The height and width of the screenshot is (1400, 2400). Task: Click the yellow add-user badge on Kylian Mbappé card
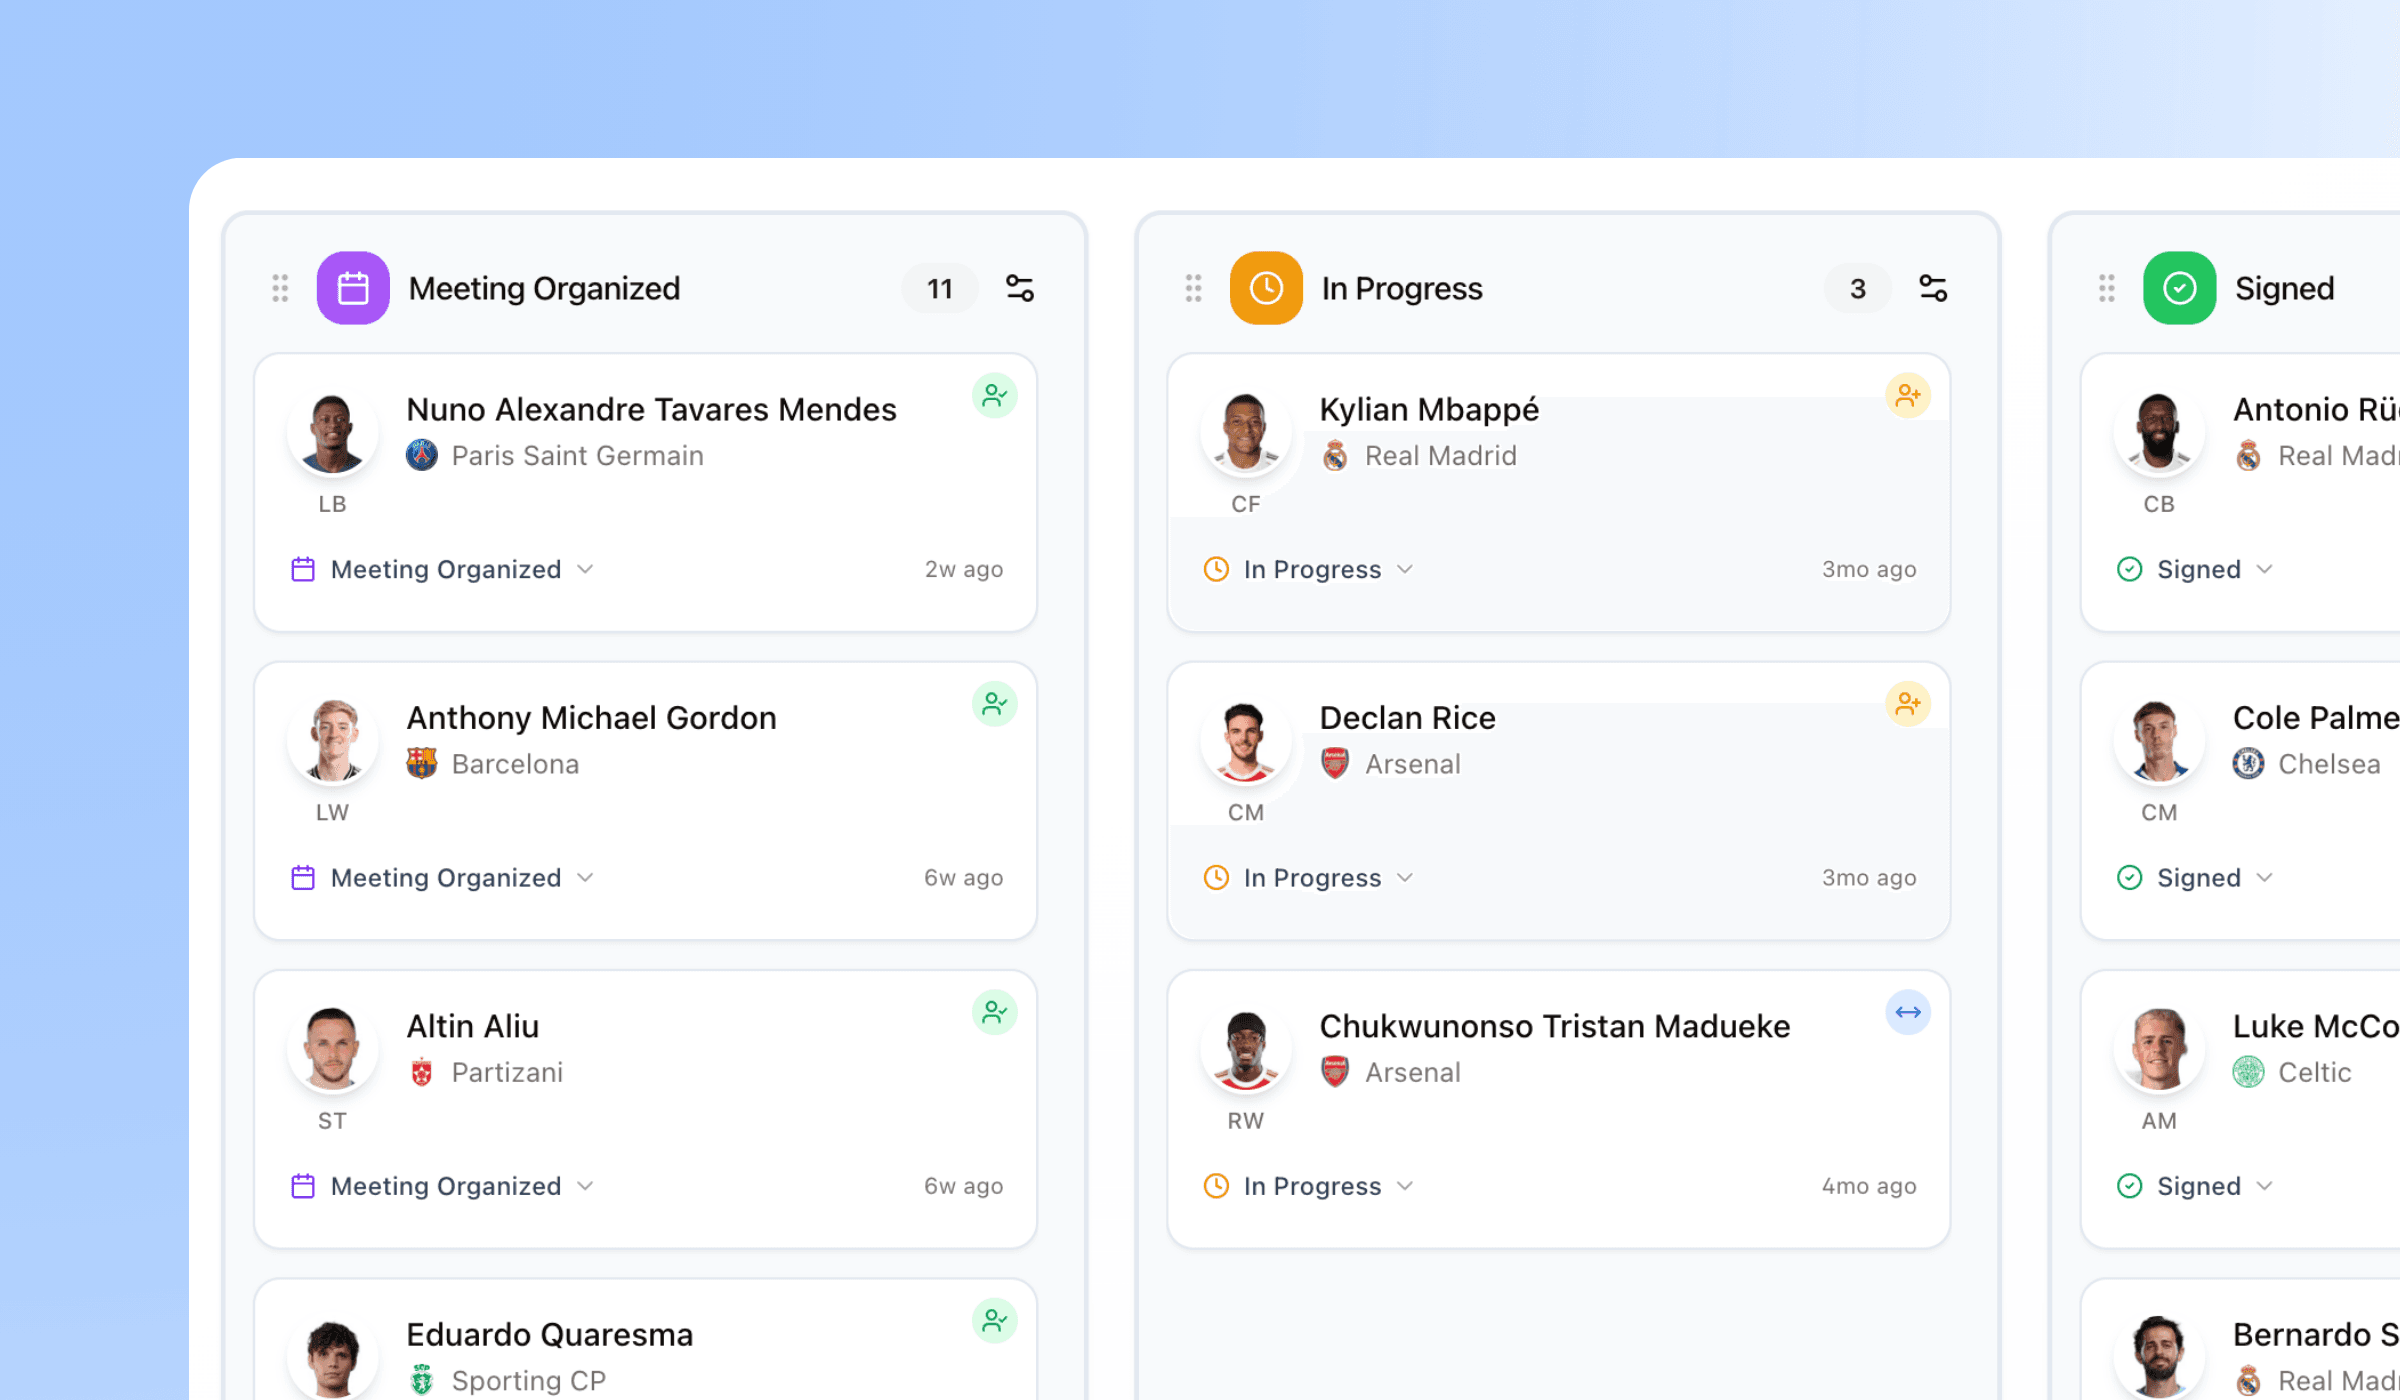click(x=1908, y=396)
